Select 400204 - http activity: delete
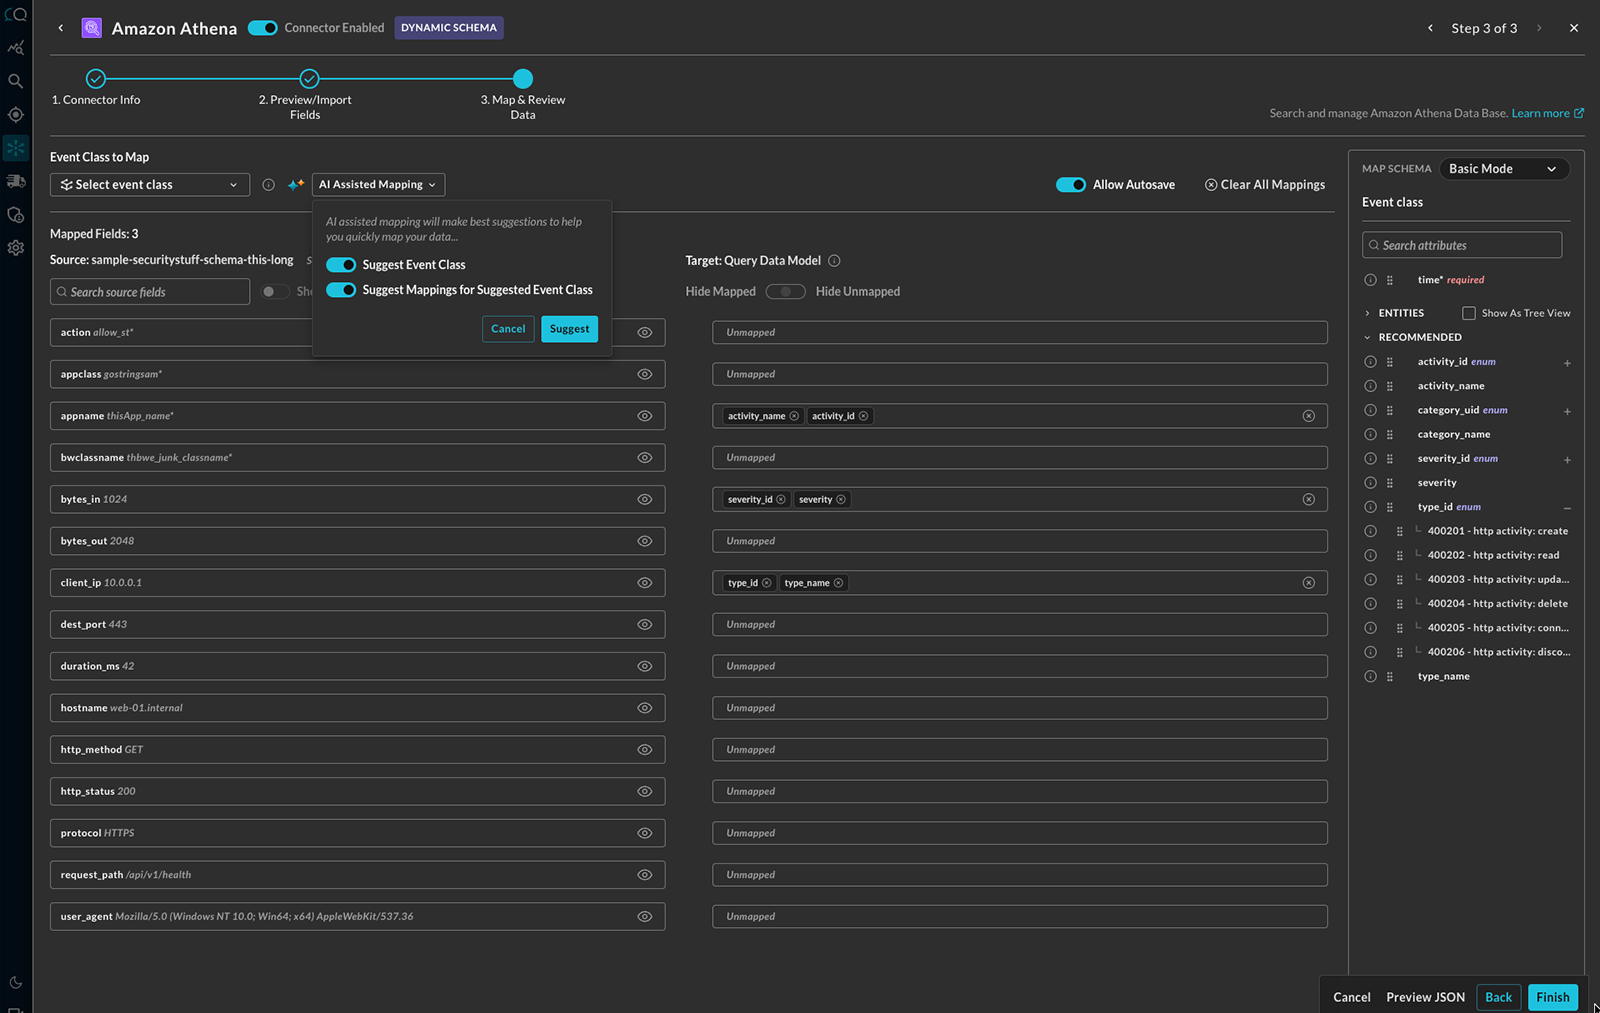The image size is (1600, 1013). (x=1497, y=604)
